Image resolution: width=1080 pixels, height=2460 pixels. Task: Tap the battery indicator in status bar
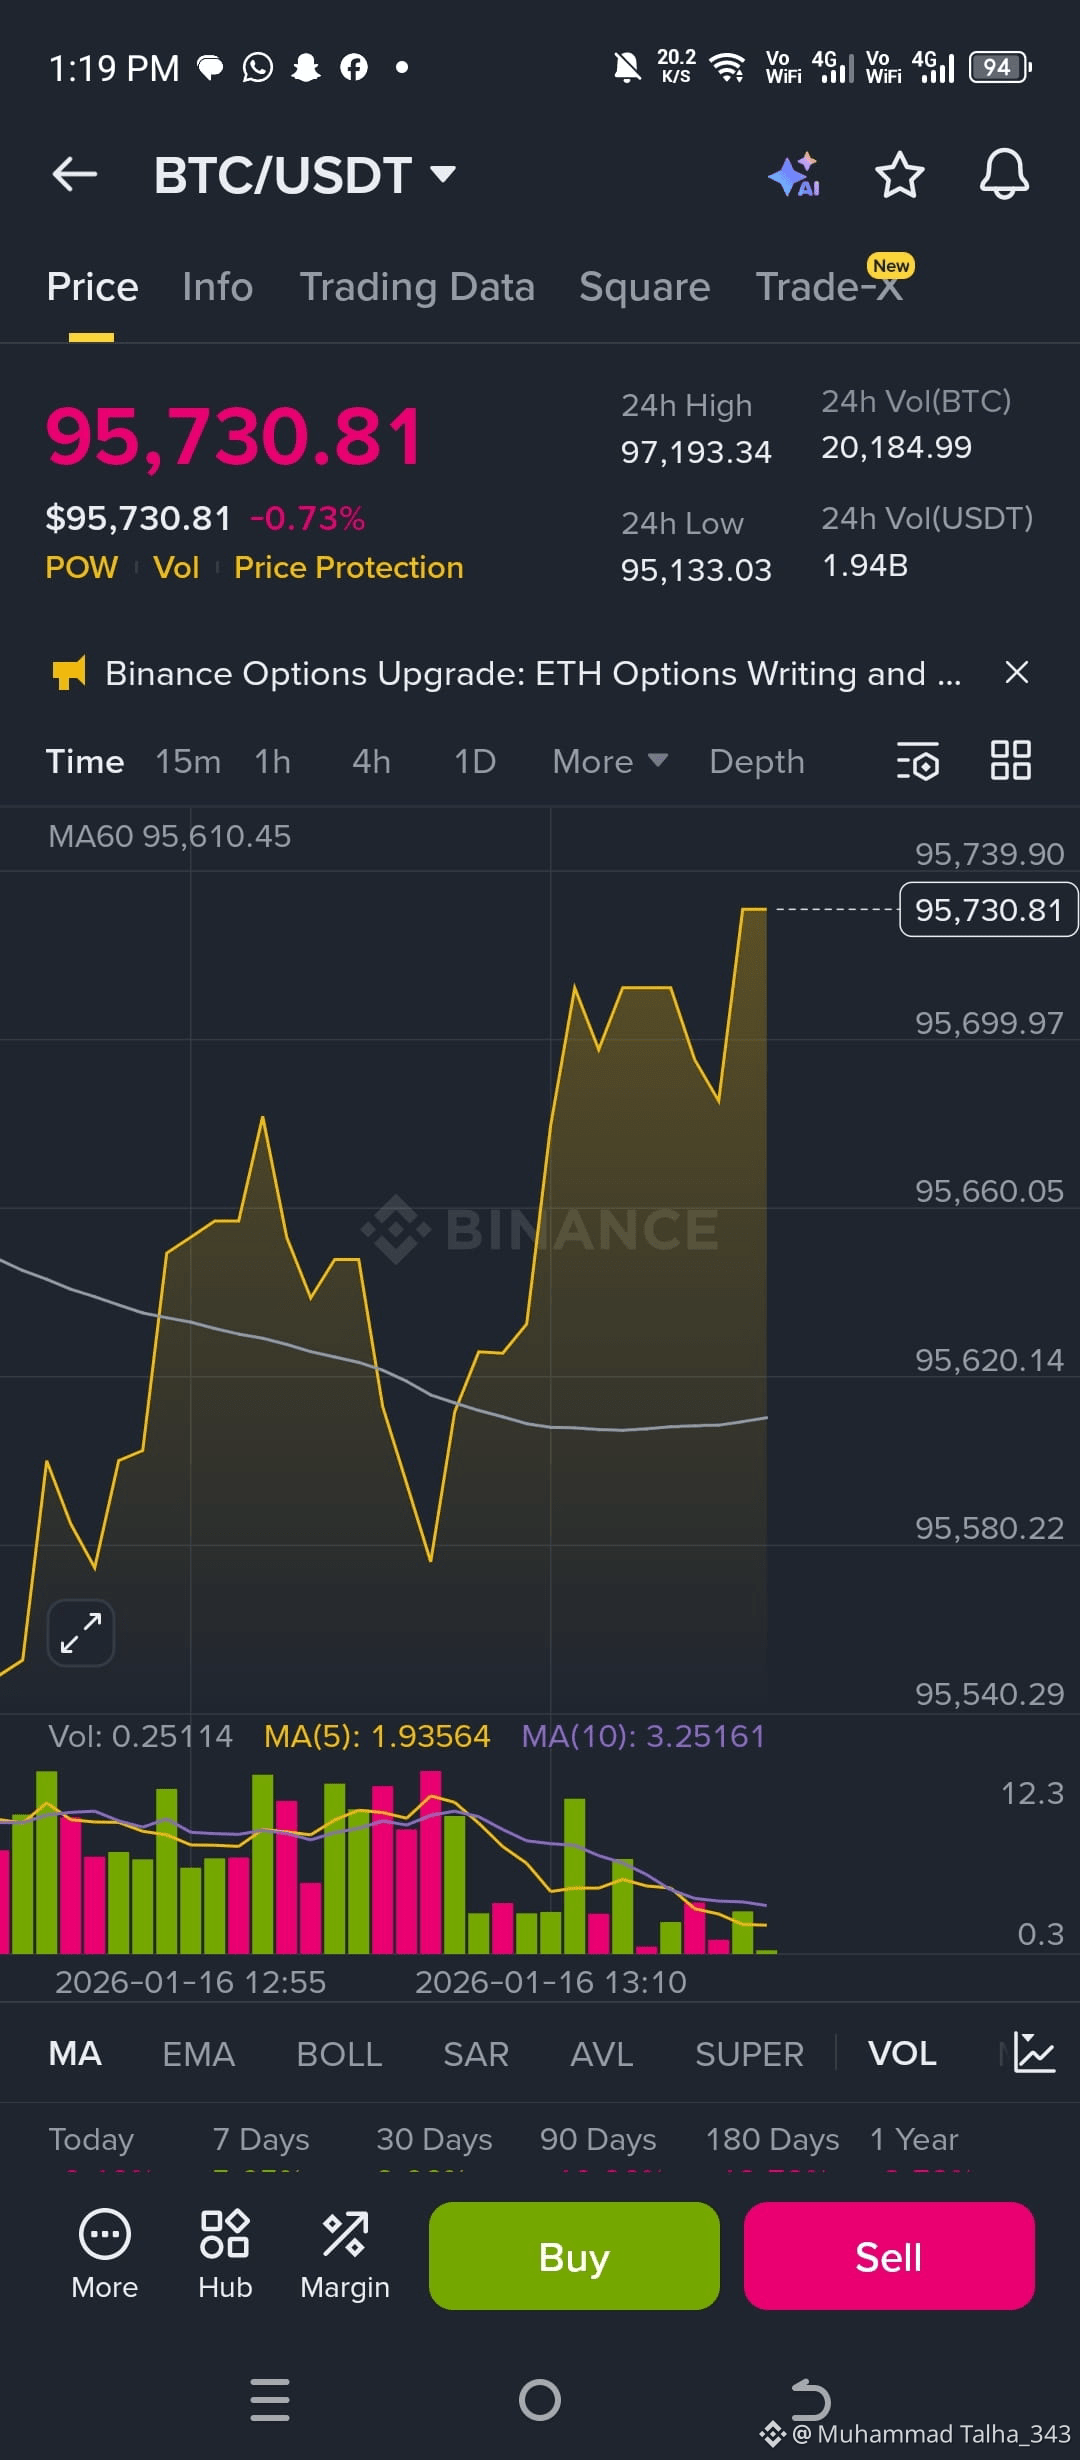point(1000,67)
